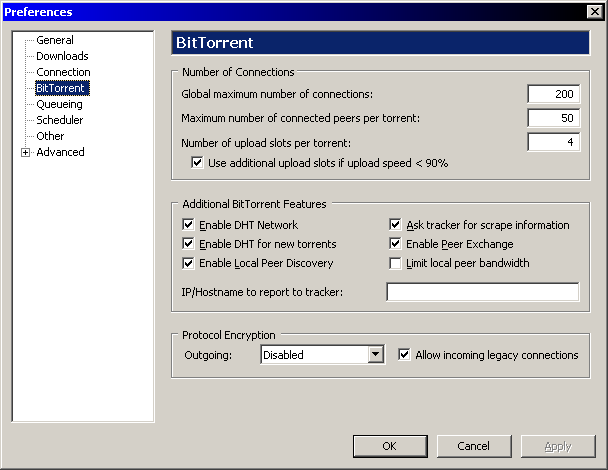Select the BitTorrent tree item

[x=62, y=88]
